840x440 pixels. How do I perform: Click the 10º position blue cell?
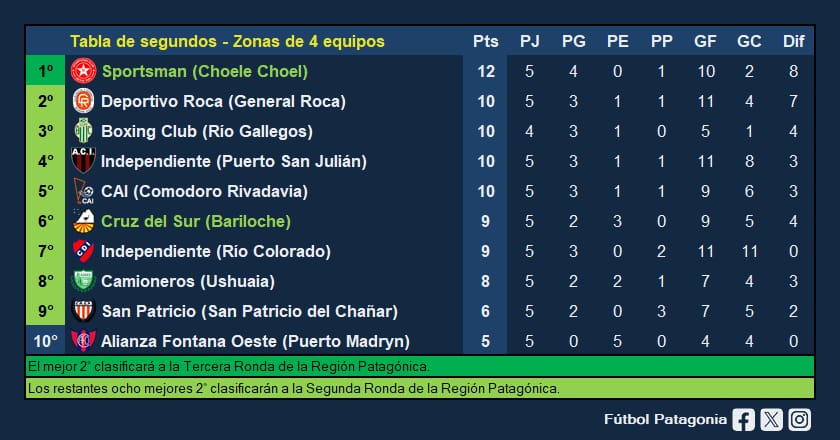[x=46, y=341]
